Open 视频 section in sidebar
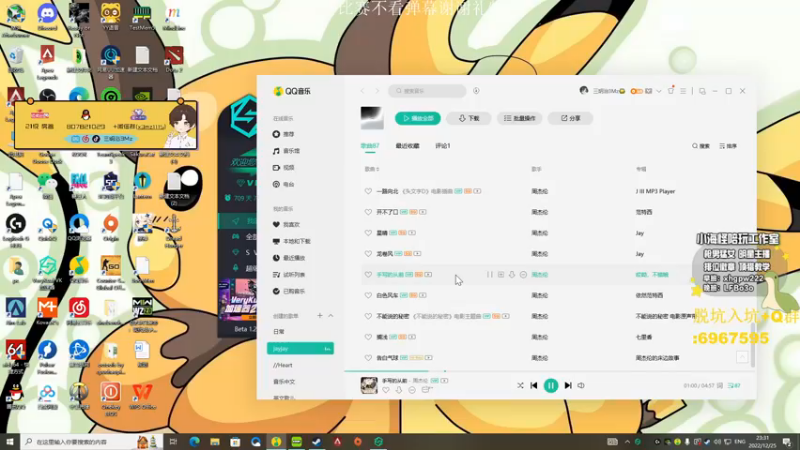800x450 pixels. pos(284,168)
